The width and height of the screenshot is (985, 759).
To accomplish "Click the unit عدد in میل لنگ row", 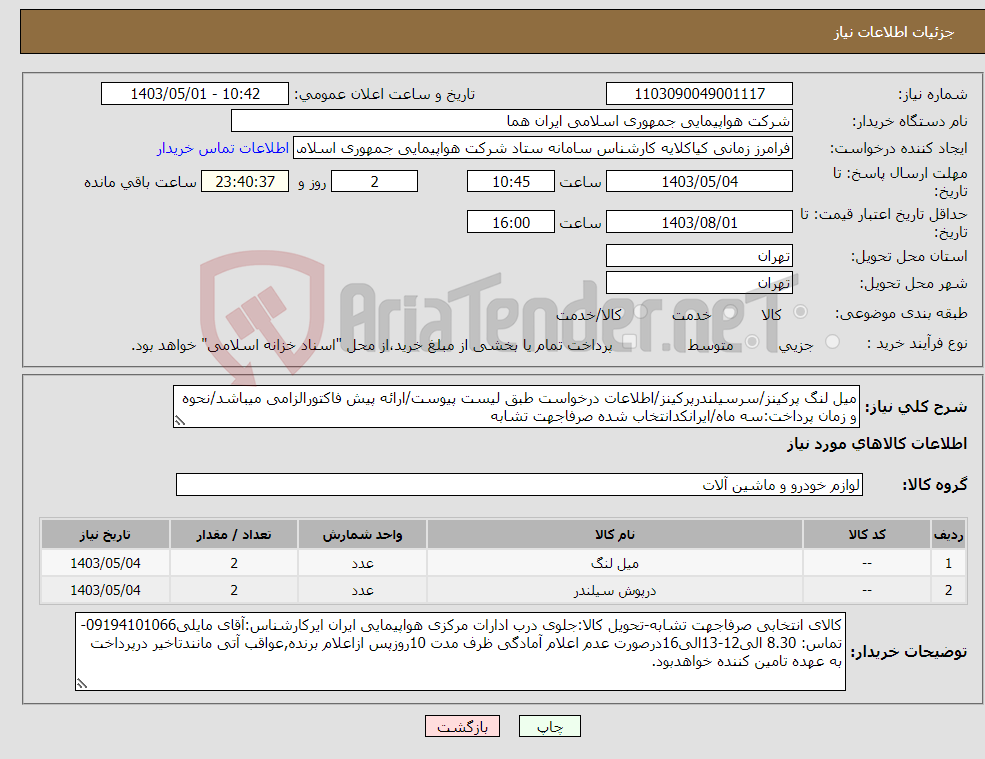I will (x=362, y=563).
